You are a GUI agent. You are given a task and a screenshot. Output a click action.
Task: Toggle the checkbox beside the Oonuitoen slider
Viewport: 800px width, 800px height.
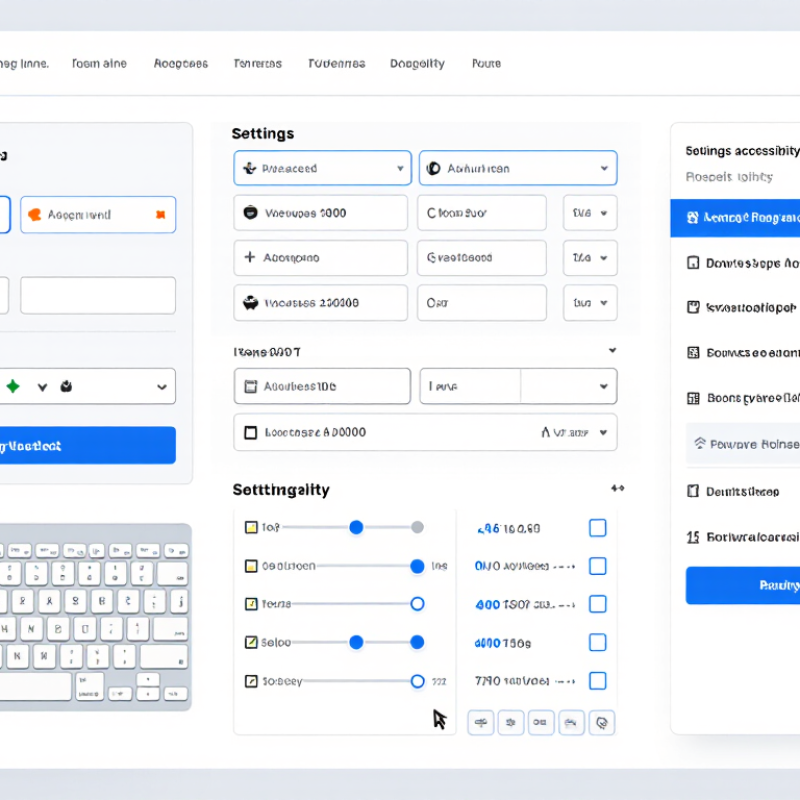tap(251, 566)
